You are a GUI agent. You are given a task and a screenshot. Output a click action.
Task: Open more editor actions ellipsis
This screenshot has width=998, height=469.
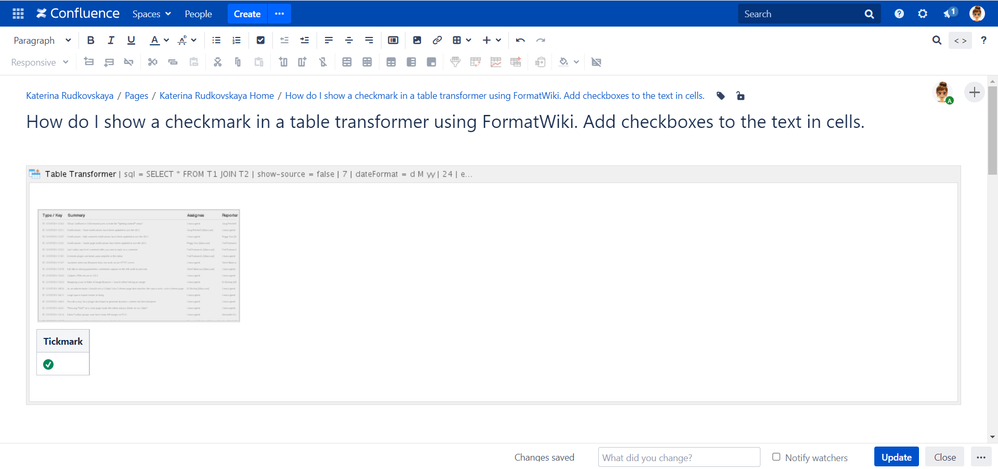(x=980, y=457)
